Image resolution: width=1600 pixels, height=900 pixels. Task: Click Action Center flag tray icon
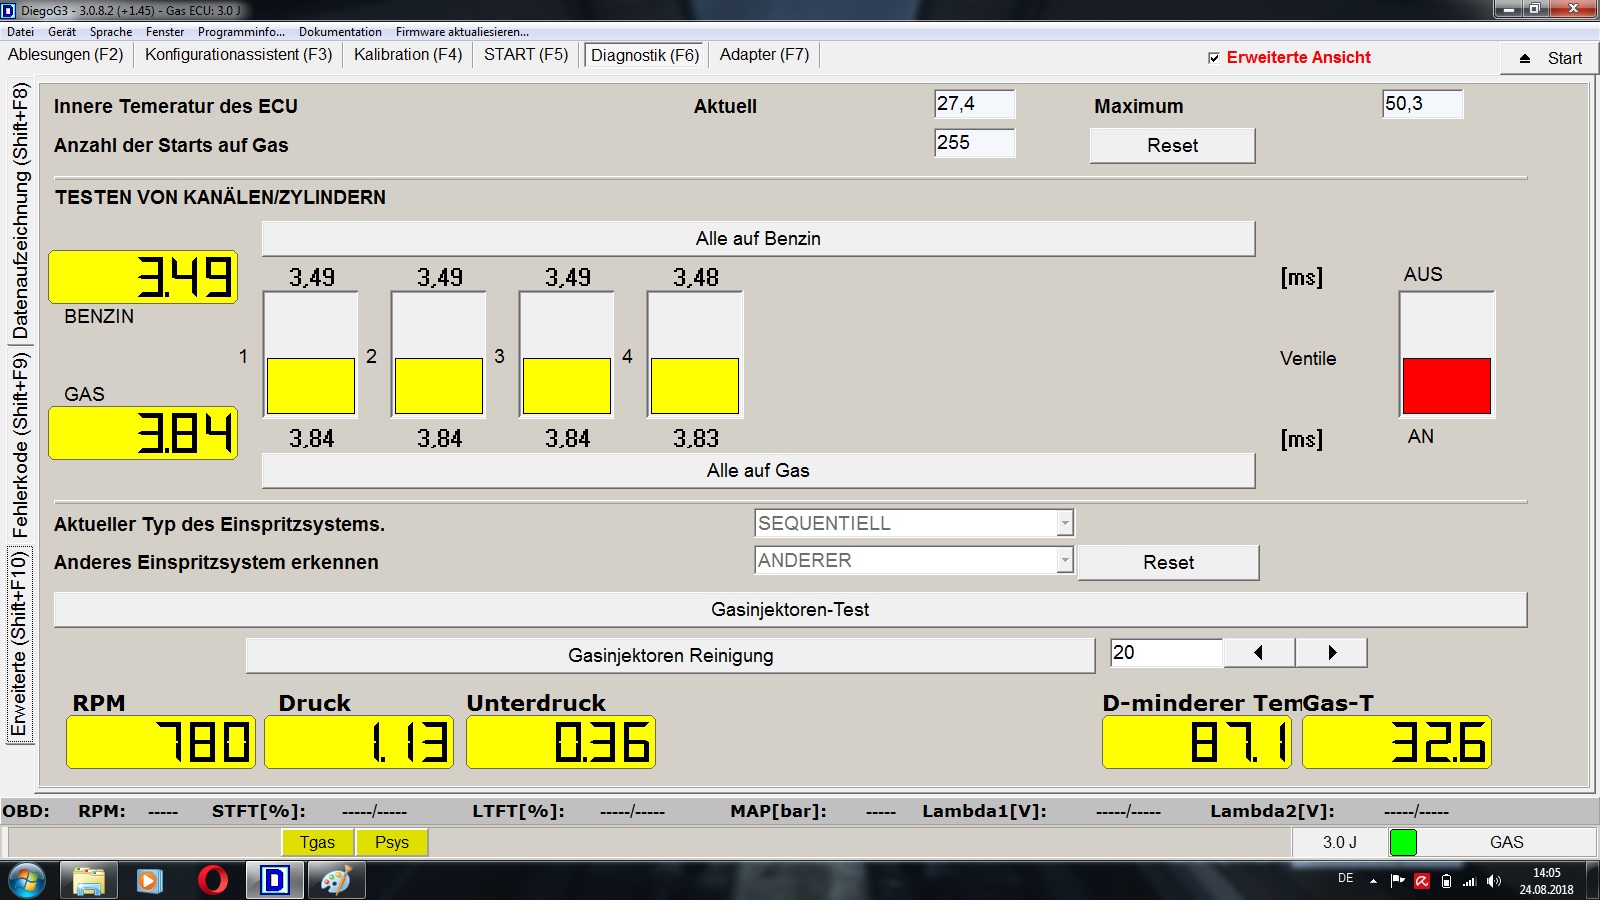pos(1398,881)
